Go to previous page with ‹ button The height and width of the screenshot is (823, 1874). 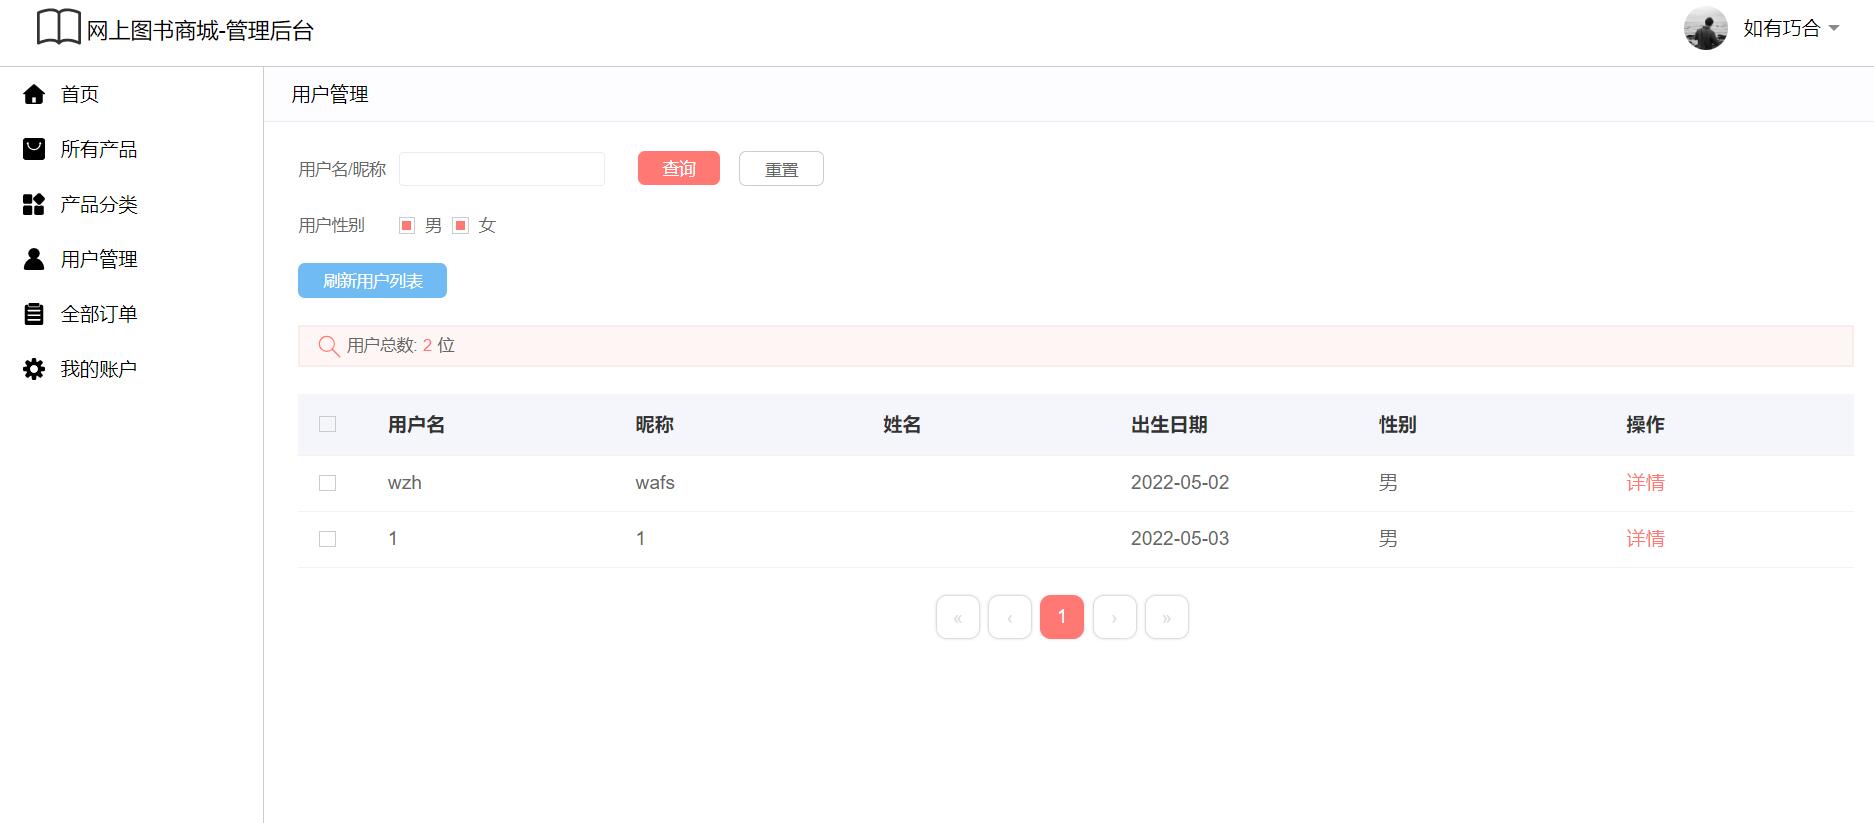pyautogui.click(x=1010, y=617)
